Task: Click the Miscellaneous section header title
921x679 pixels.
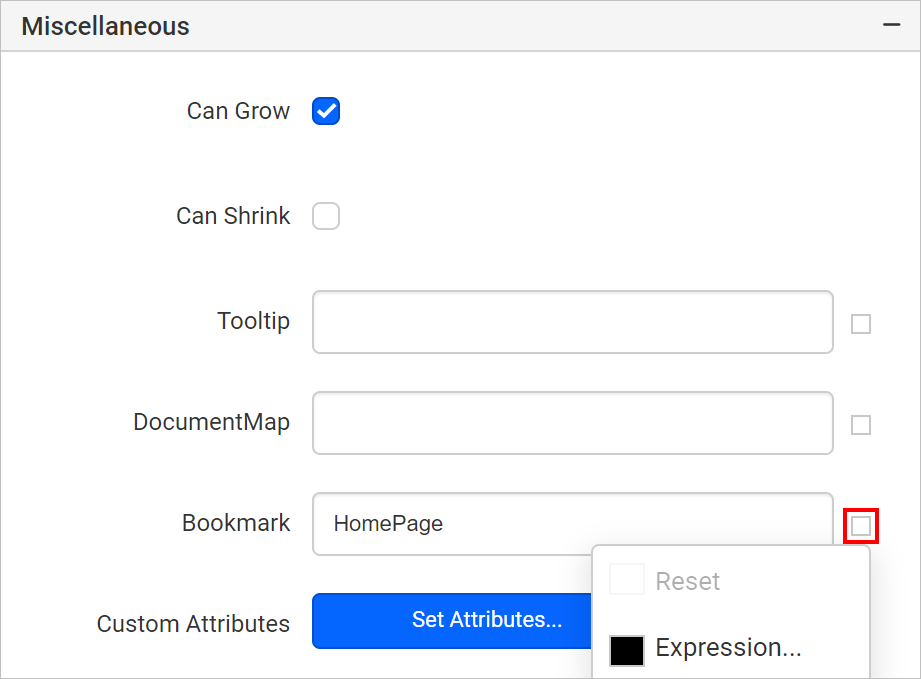Action: [x=106, y=26]
